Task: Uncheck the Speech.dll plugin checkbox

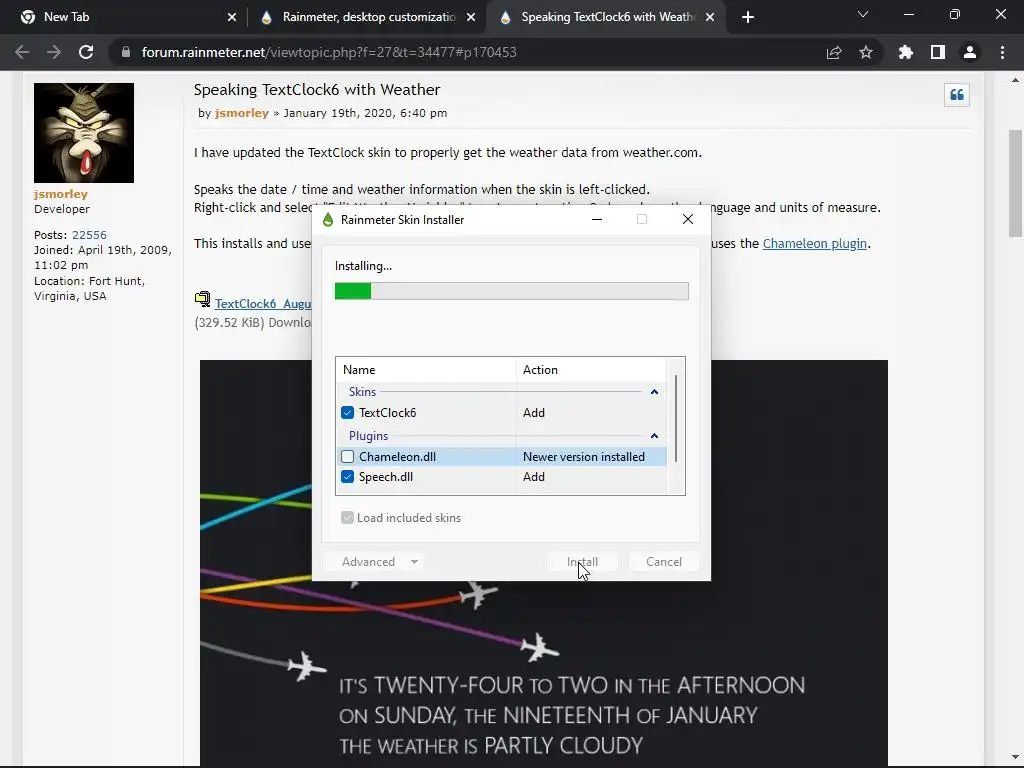Action: click(x=347, y=477)
